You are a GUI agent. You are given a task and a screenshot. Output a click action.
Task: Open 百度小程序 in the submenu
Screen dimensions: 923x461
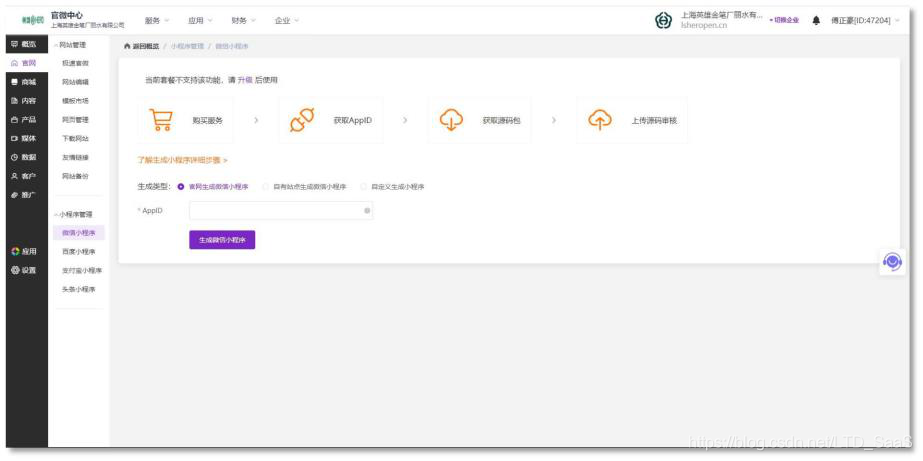[79, 251]
